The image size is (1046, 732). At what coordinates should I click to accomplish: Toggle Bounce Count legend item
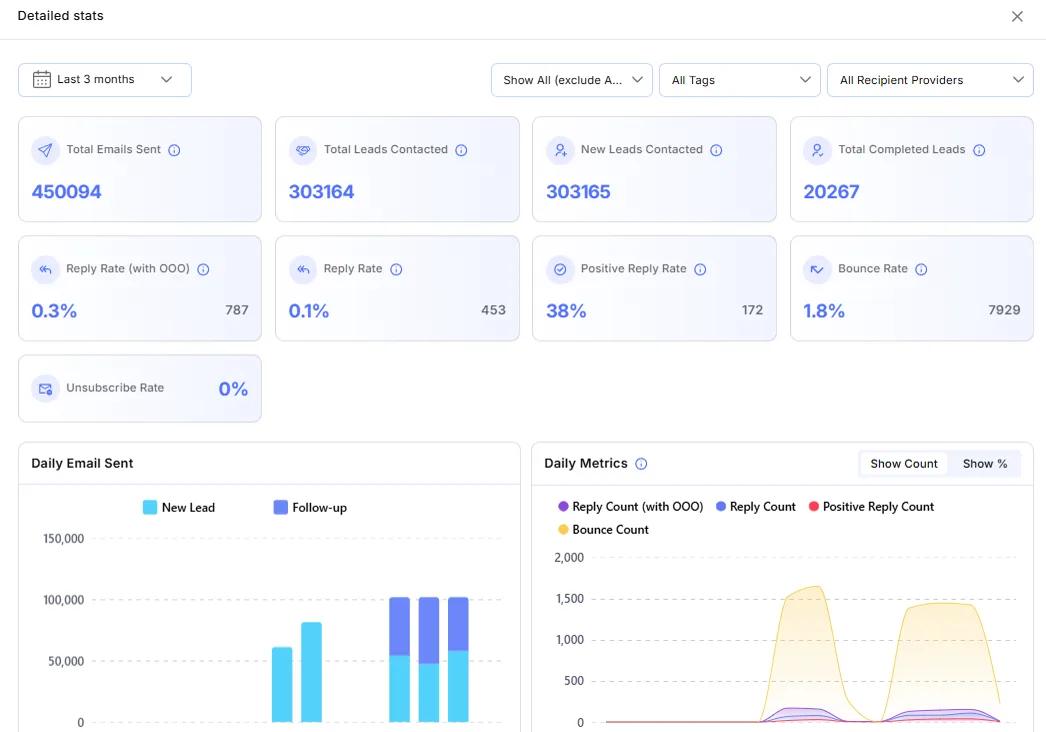603,530
